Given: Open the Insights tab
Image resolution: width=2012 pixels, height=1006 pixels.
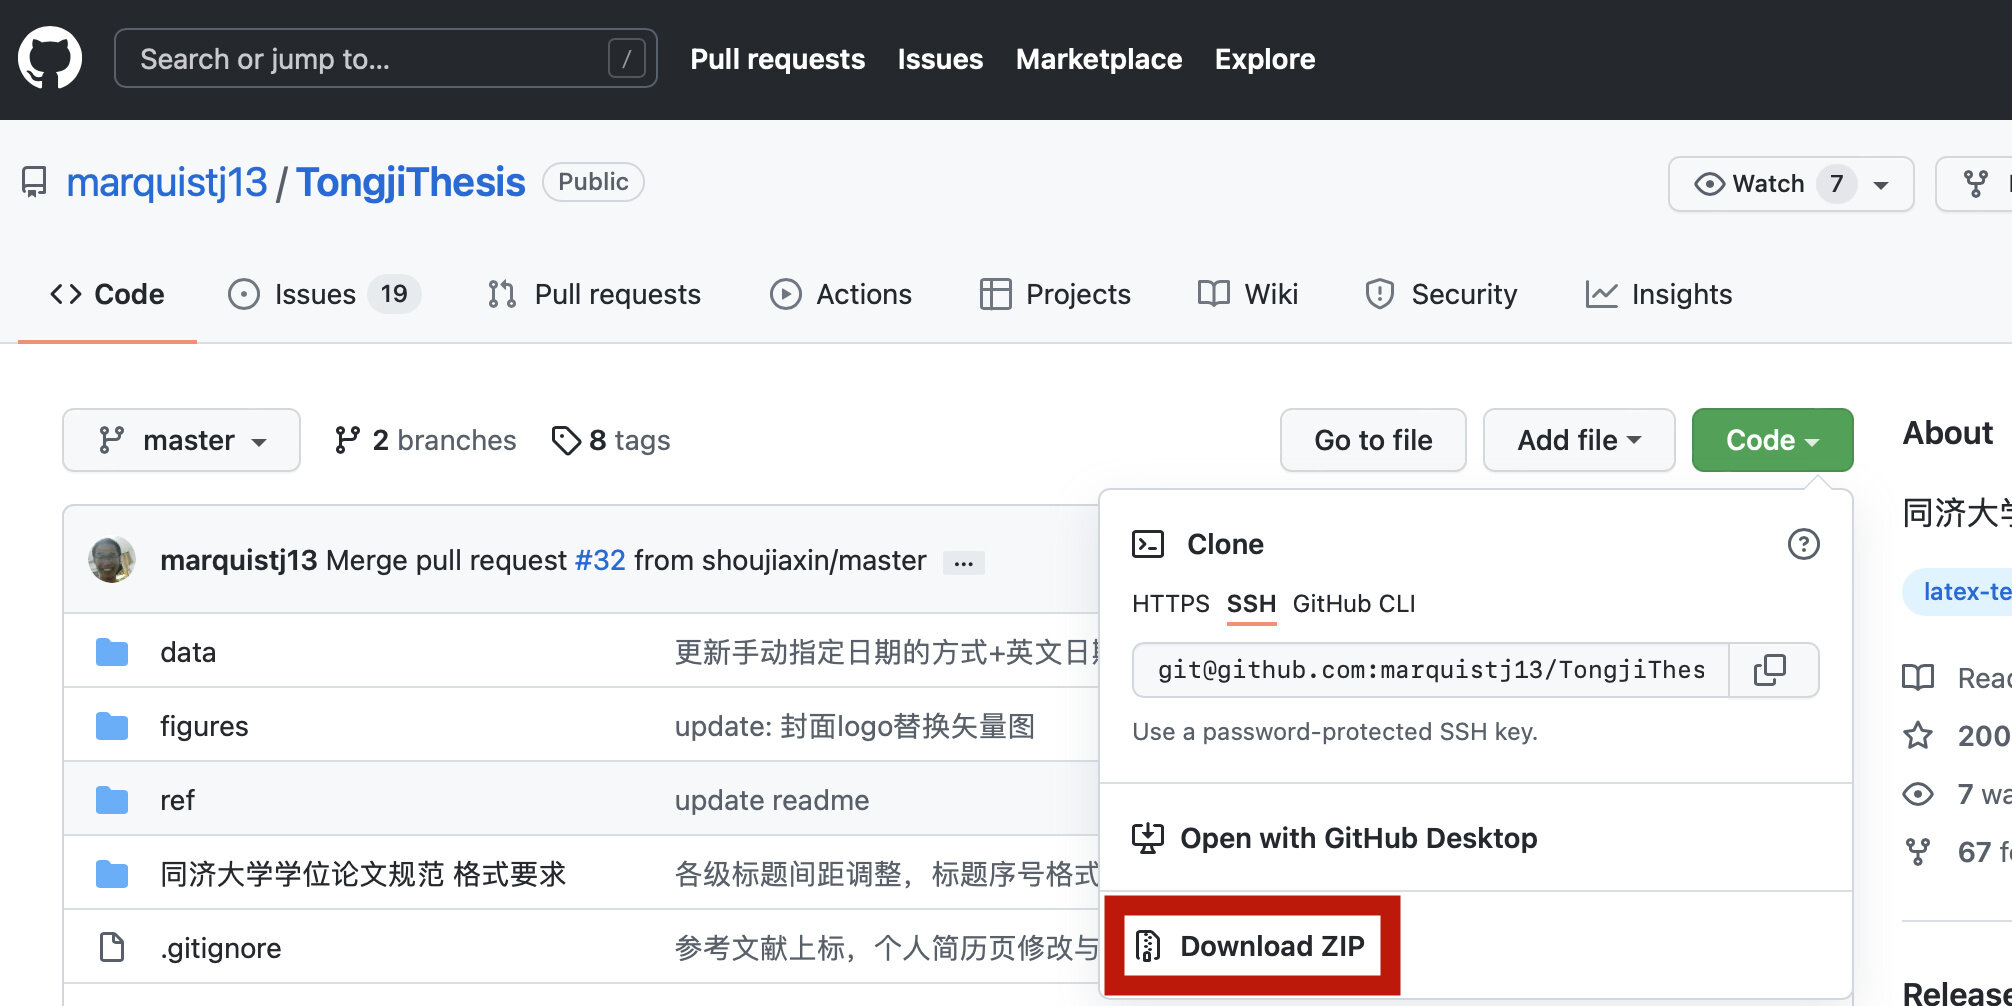Looking at the screenshot, I should click(1659, 294).
